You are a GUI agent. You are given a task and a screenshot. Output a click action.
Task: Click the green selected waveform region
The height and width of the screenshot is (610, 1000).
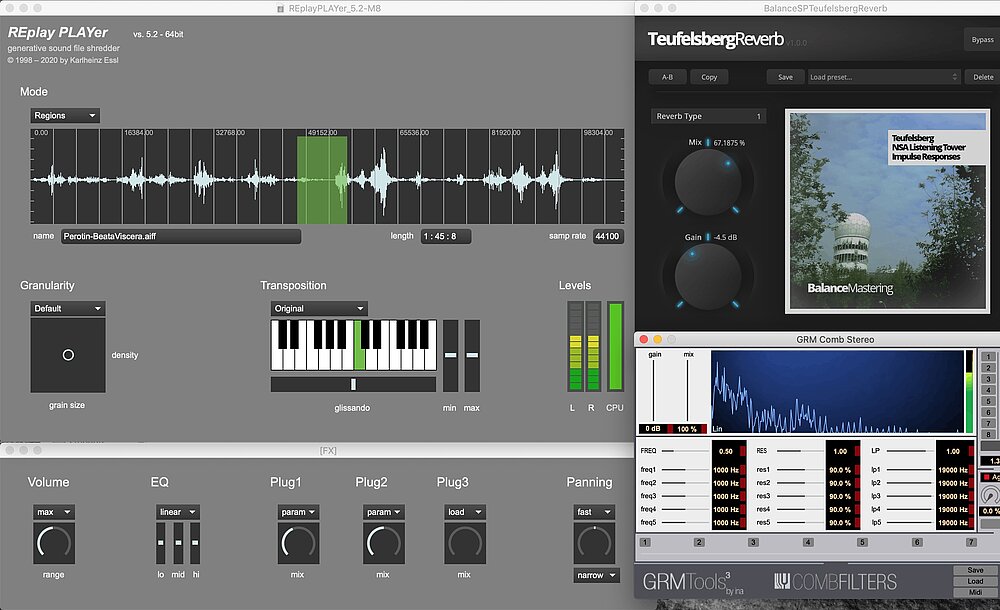click(x=322, y=180)
